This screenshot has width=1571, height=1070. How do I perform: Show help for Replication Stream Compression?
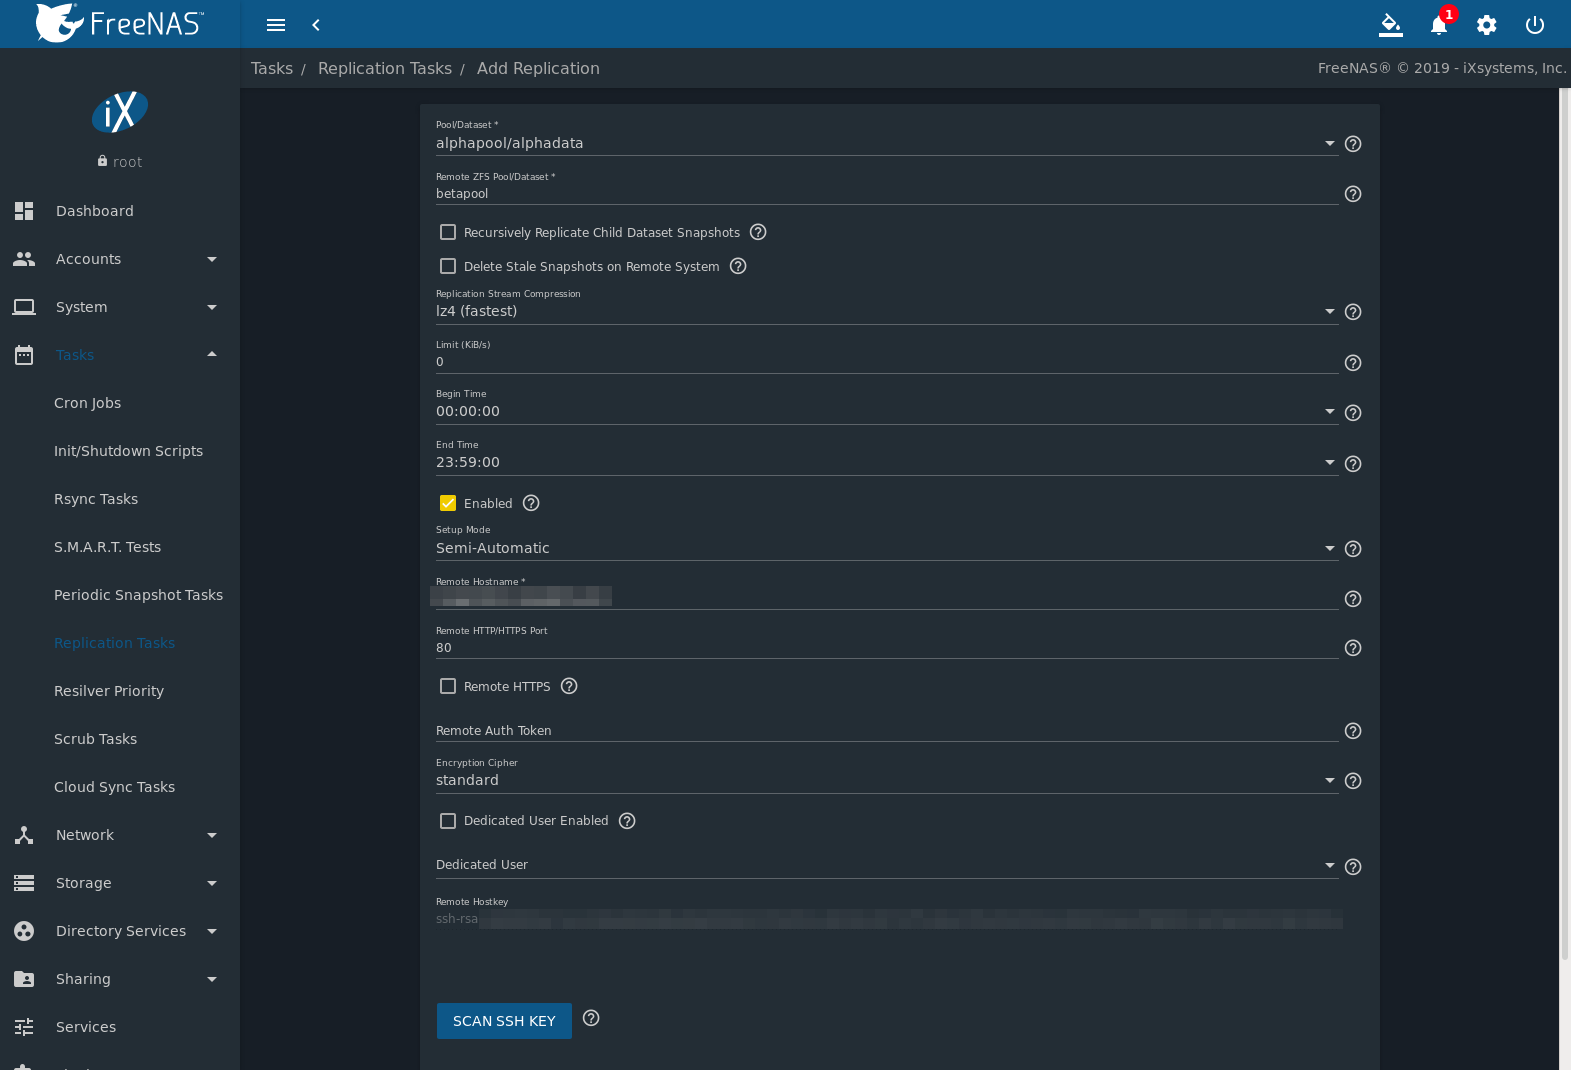pos(1353,312)
